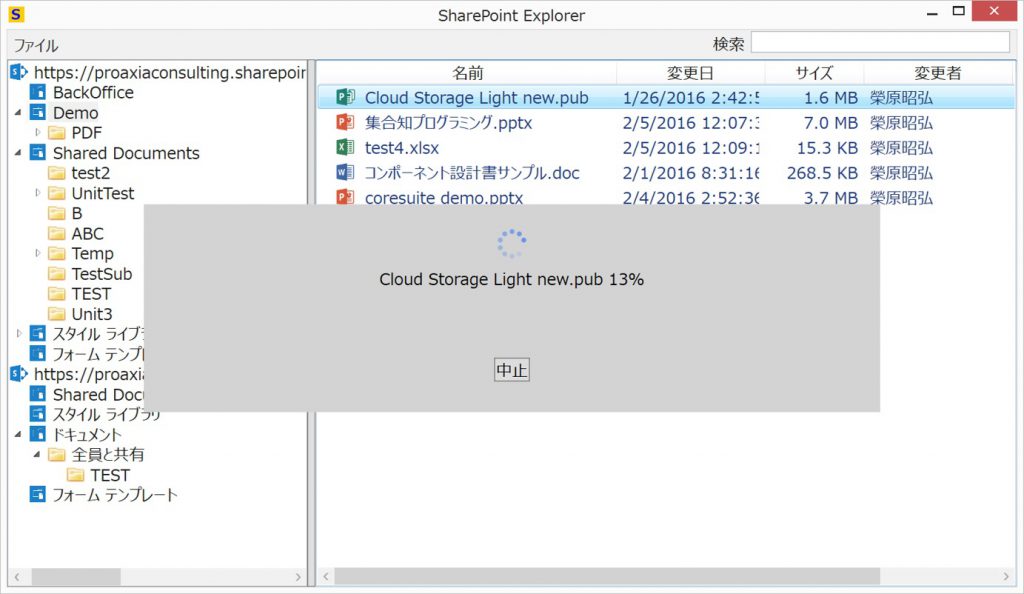This screenshot has width=1024, height=594.
Task: Sort files by 変更日 column header
Action: 690,73
